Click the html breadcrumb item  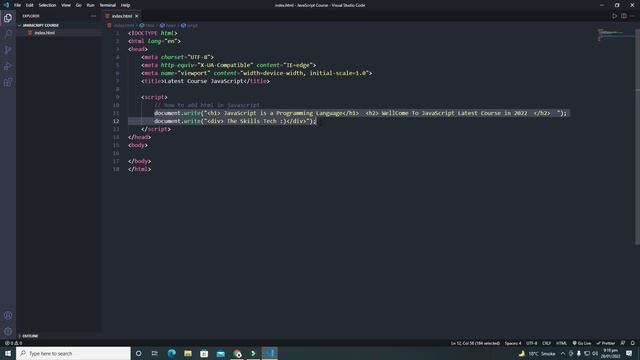coord(150,25)
